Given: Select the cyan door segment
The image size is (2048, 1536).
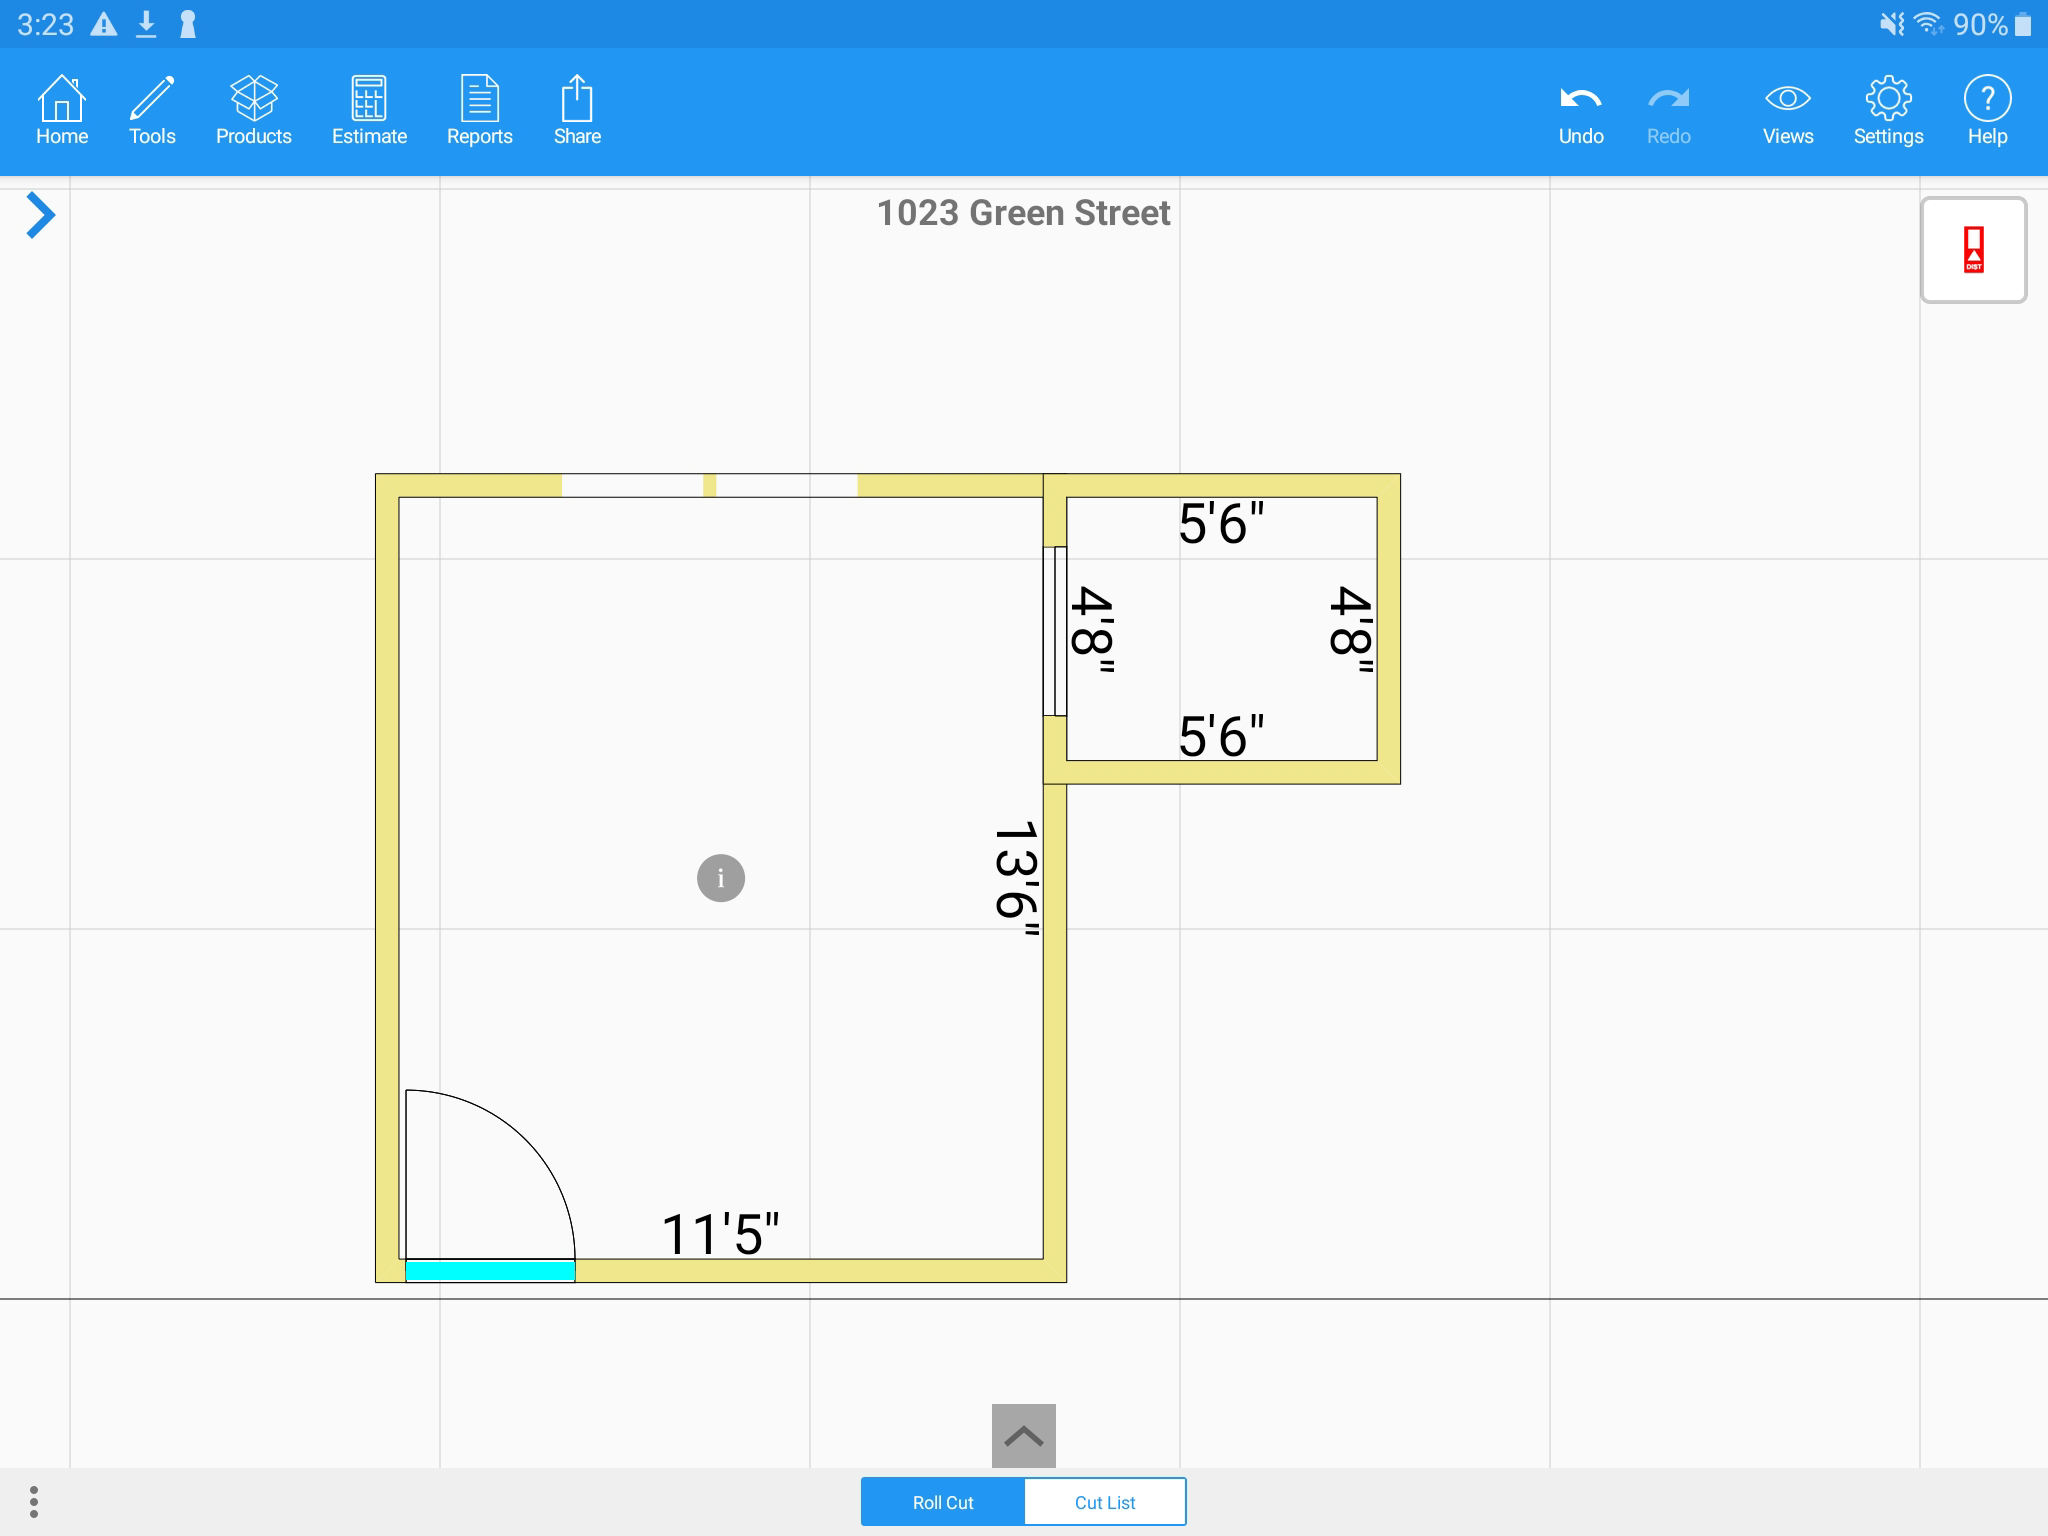Looking at the screenshot, I should coord(490,1271).
